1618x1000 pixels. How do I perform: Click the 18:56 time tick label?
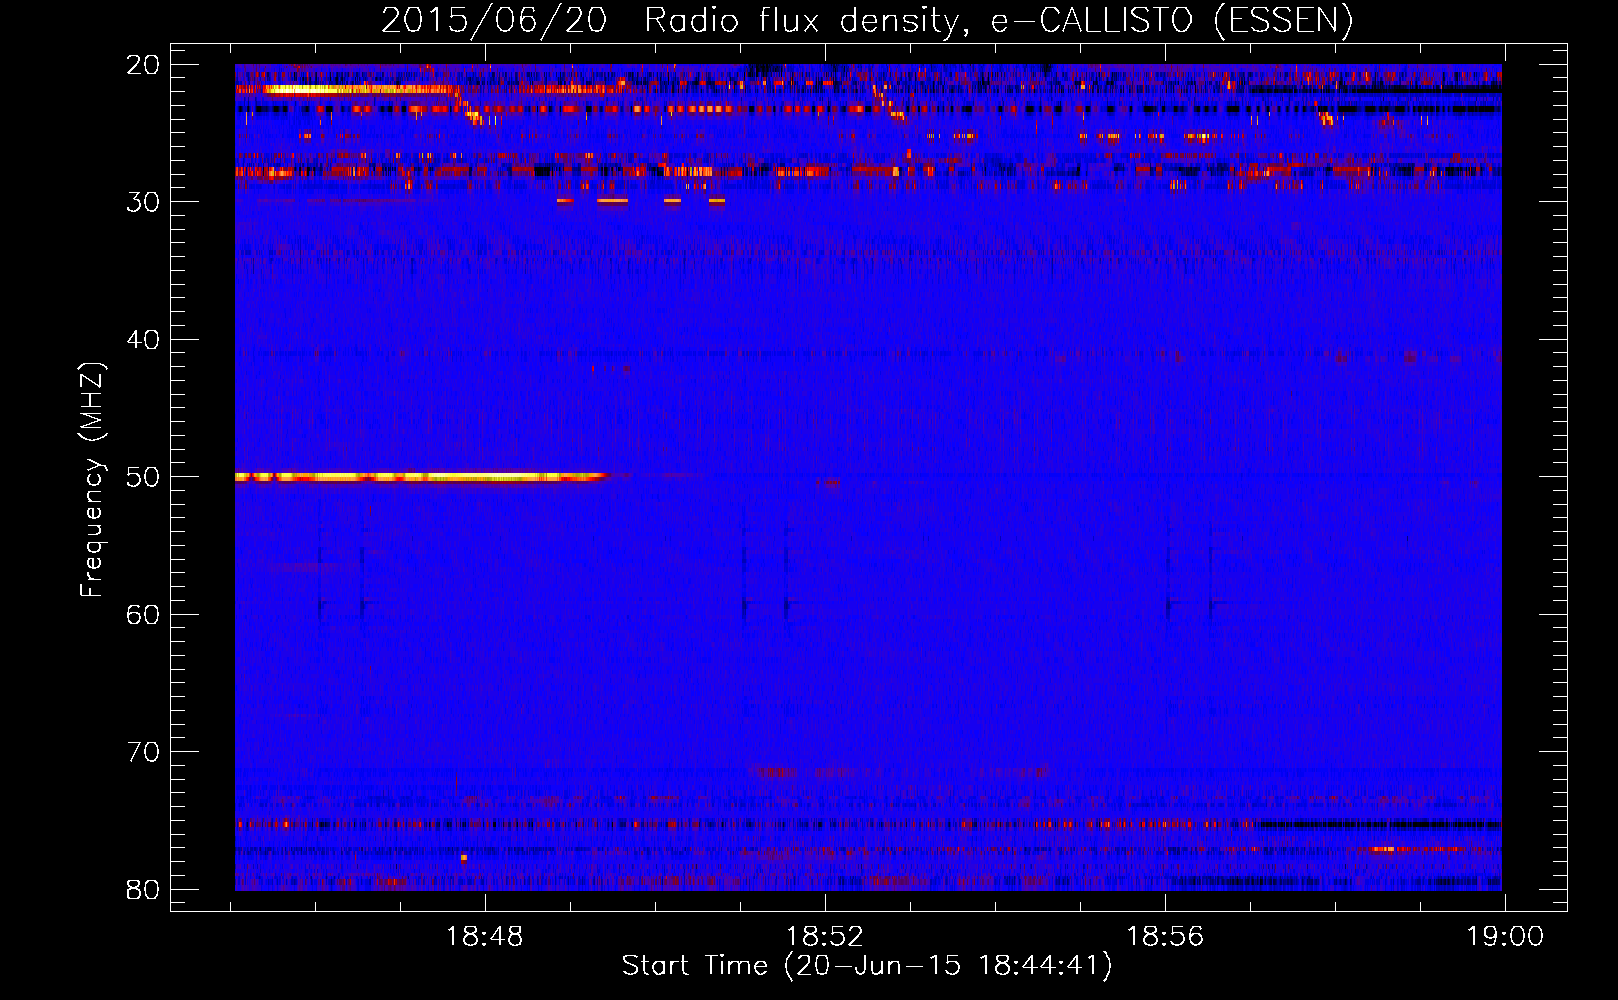click(1165, 937)
